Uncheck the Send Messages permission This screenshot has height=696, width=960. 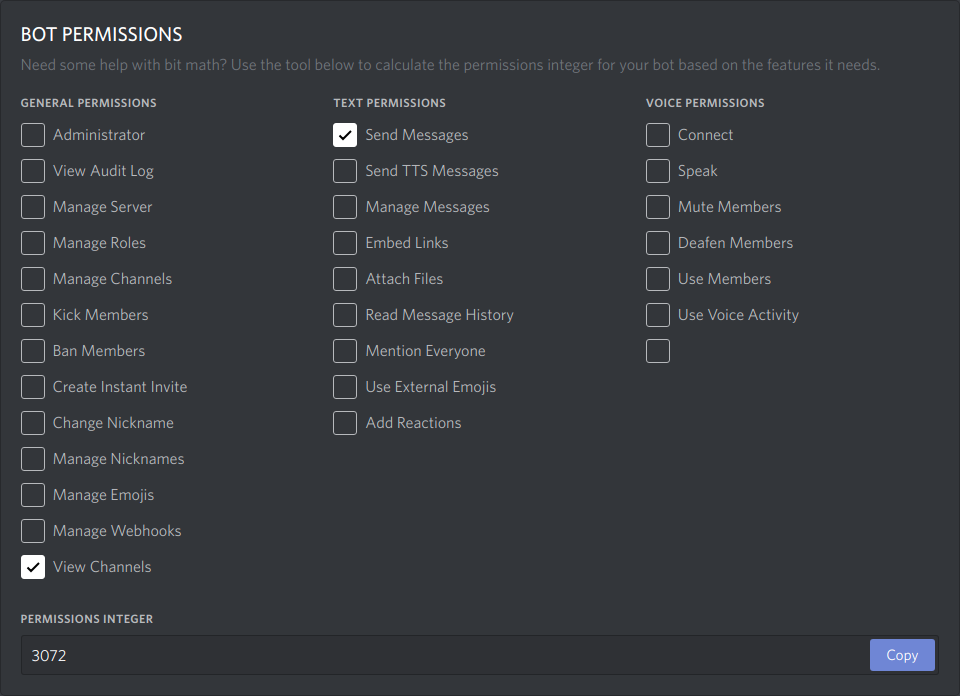point(345,135)
